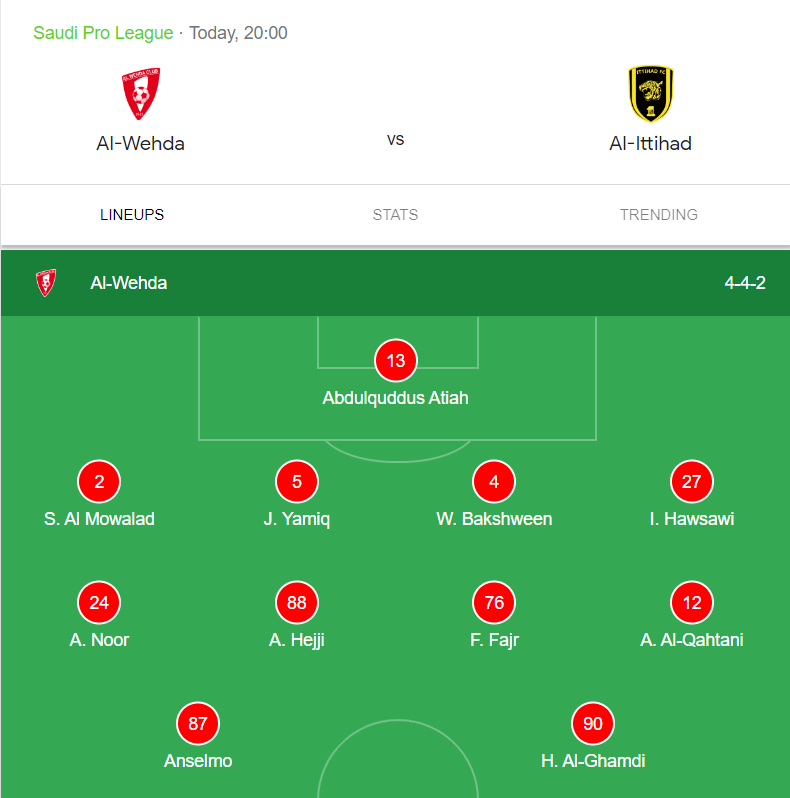Open the TRENDING tab
This screenshot has height=798, width=790.
coord(658,215)
